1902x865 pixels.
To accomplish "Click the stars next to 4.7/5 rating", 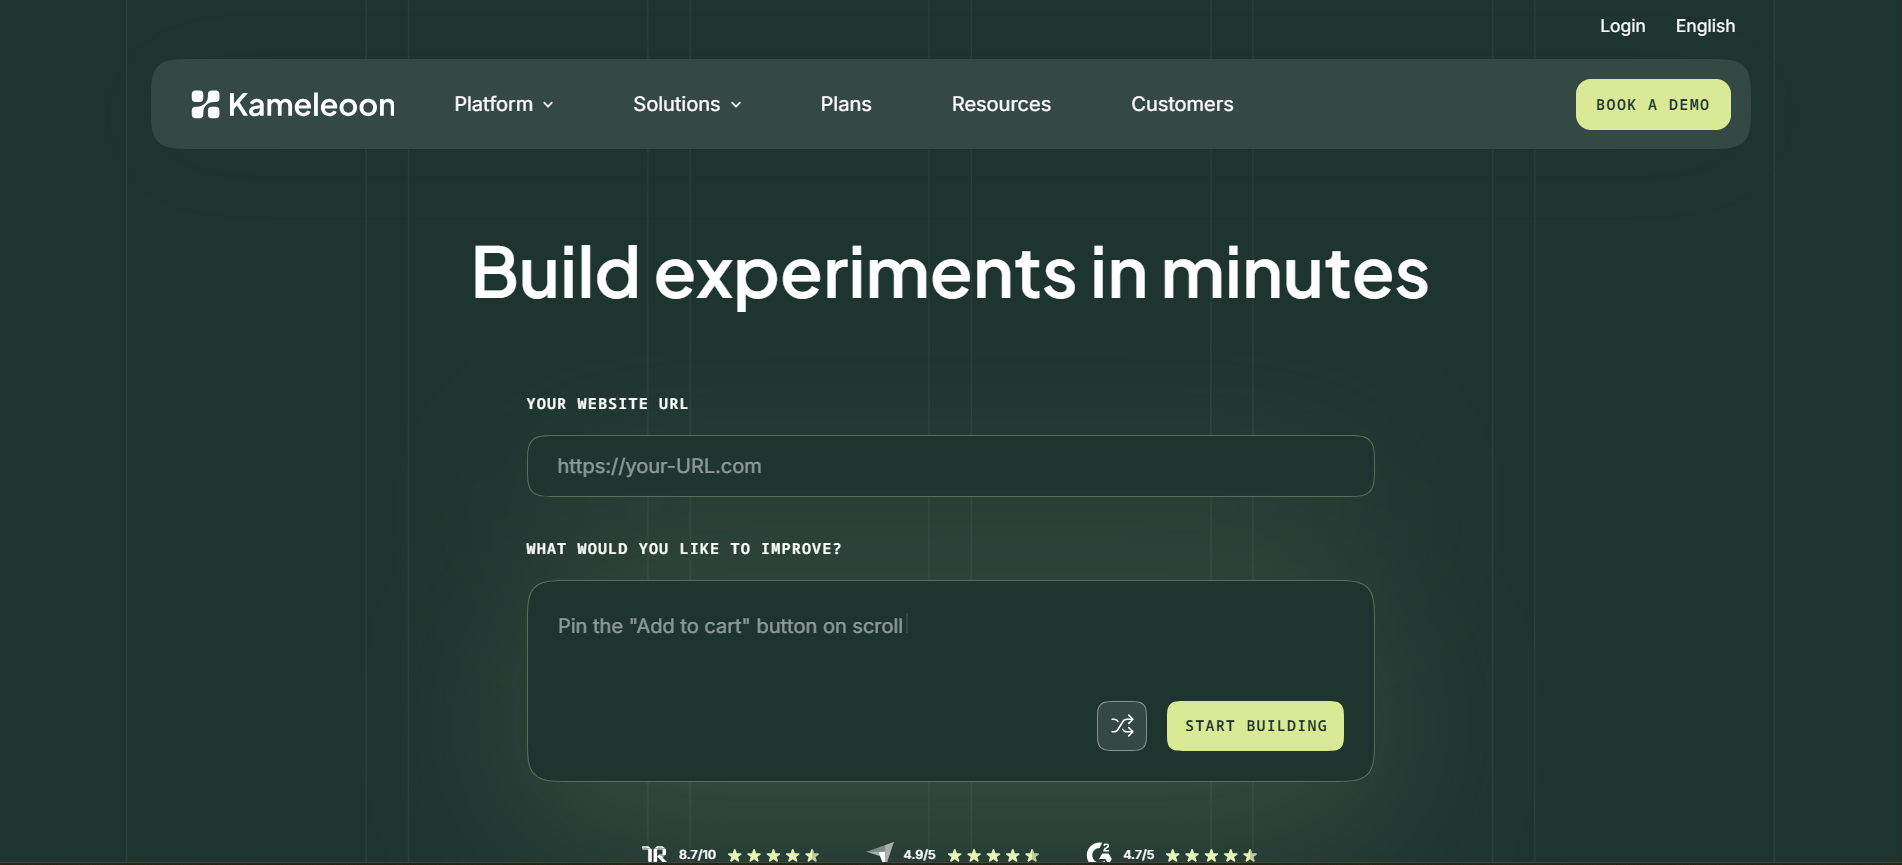I will [x=1211, y=855].
